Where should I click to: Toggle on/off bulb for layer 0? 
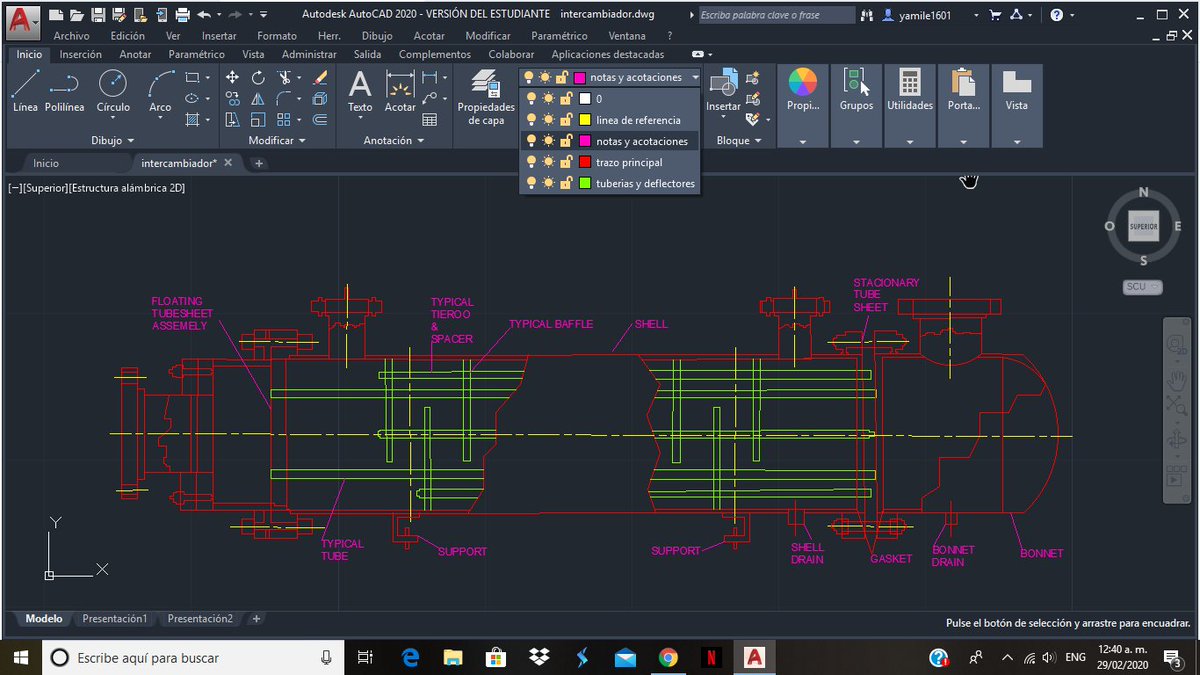point(531,99)
